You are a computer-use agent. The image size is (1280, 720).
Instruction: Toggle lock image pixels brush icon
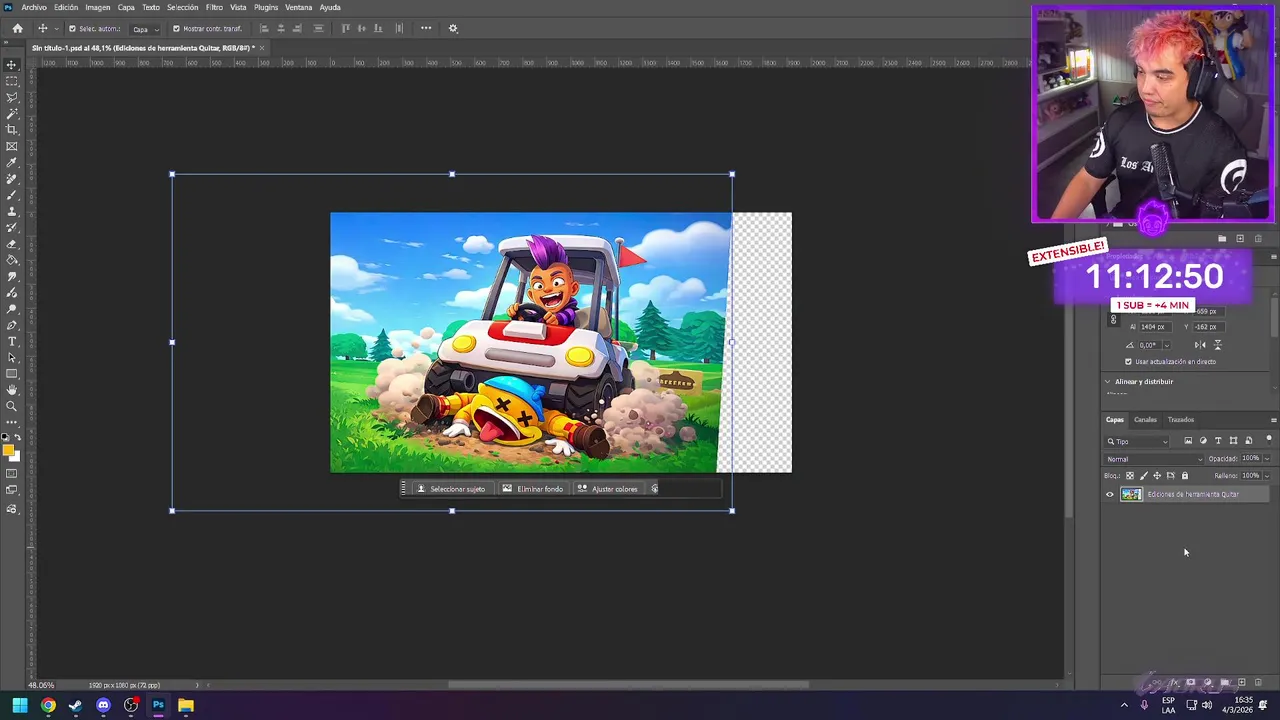tap(1144, 476)
